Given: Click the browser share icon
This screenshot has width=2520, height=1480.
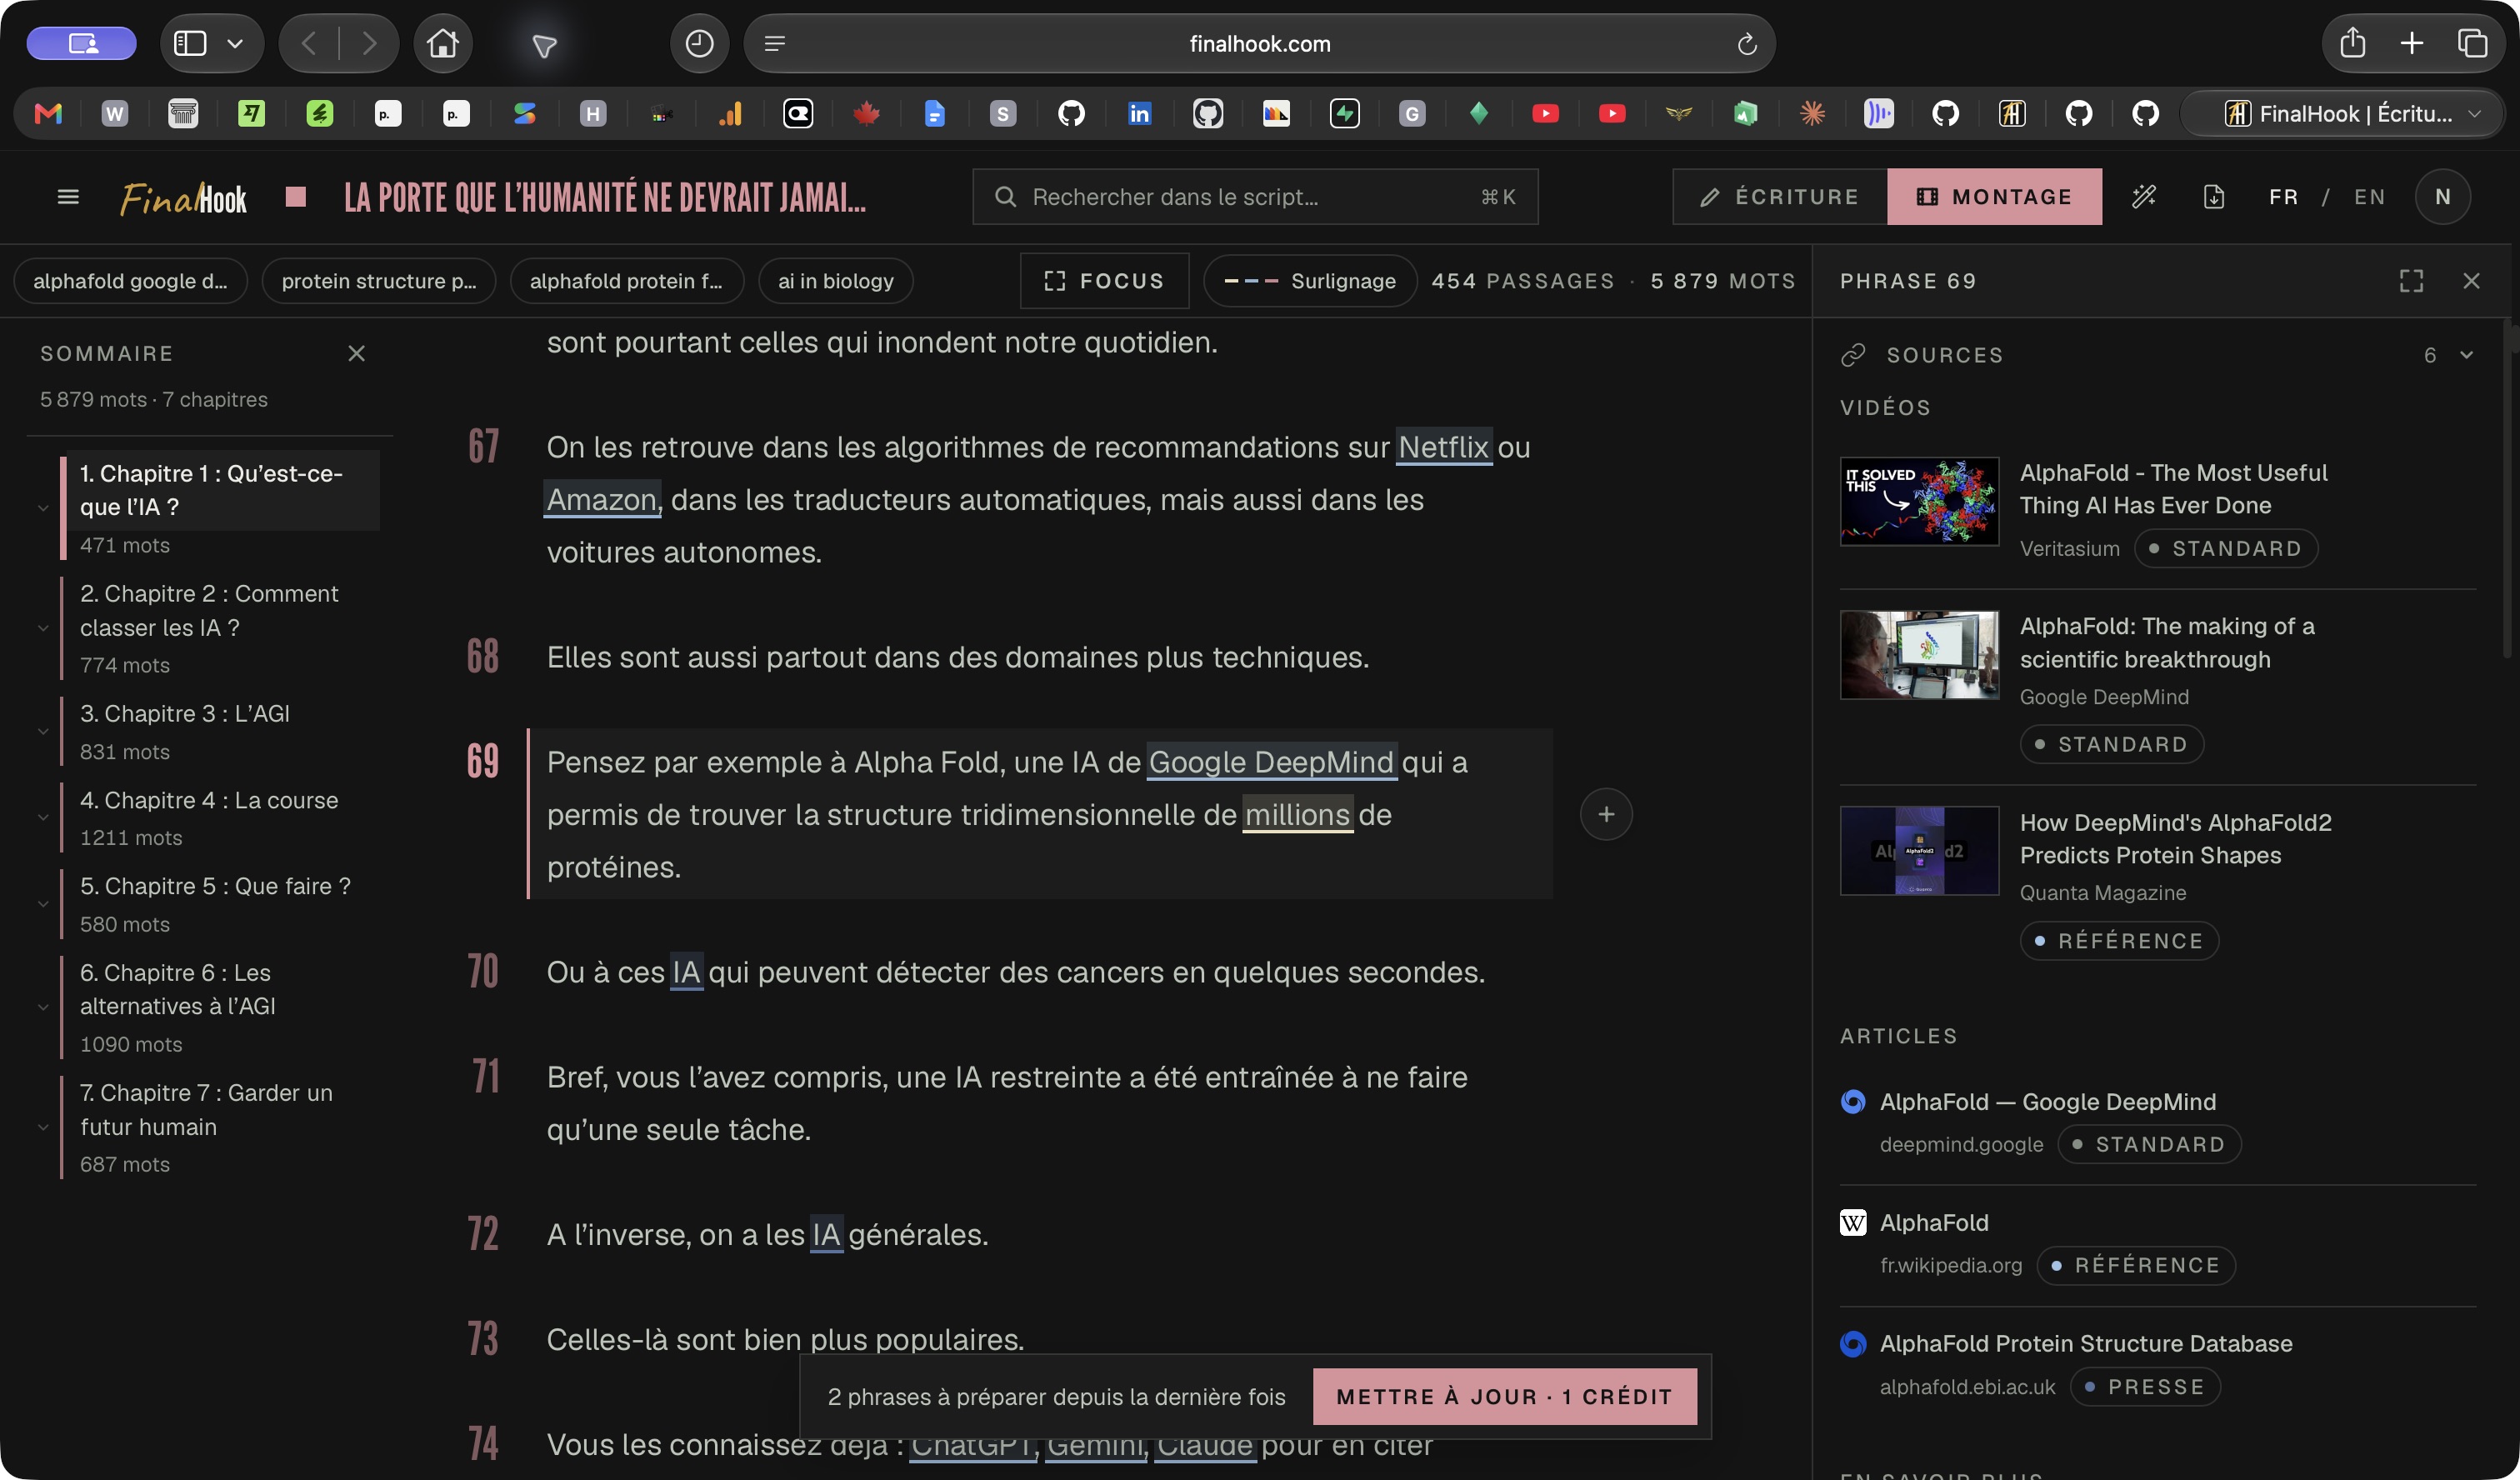Looking at the screenshot, I should [x=2352, y=43].
